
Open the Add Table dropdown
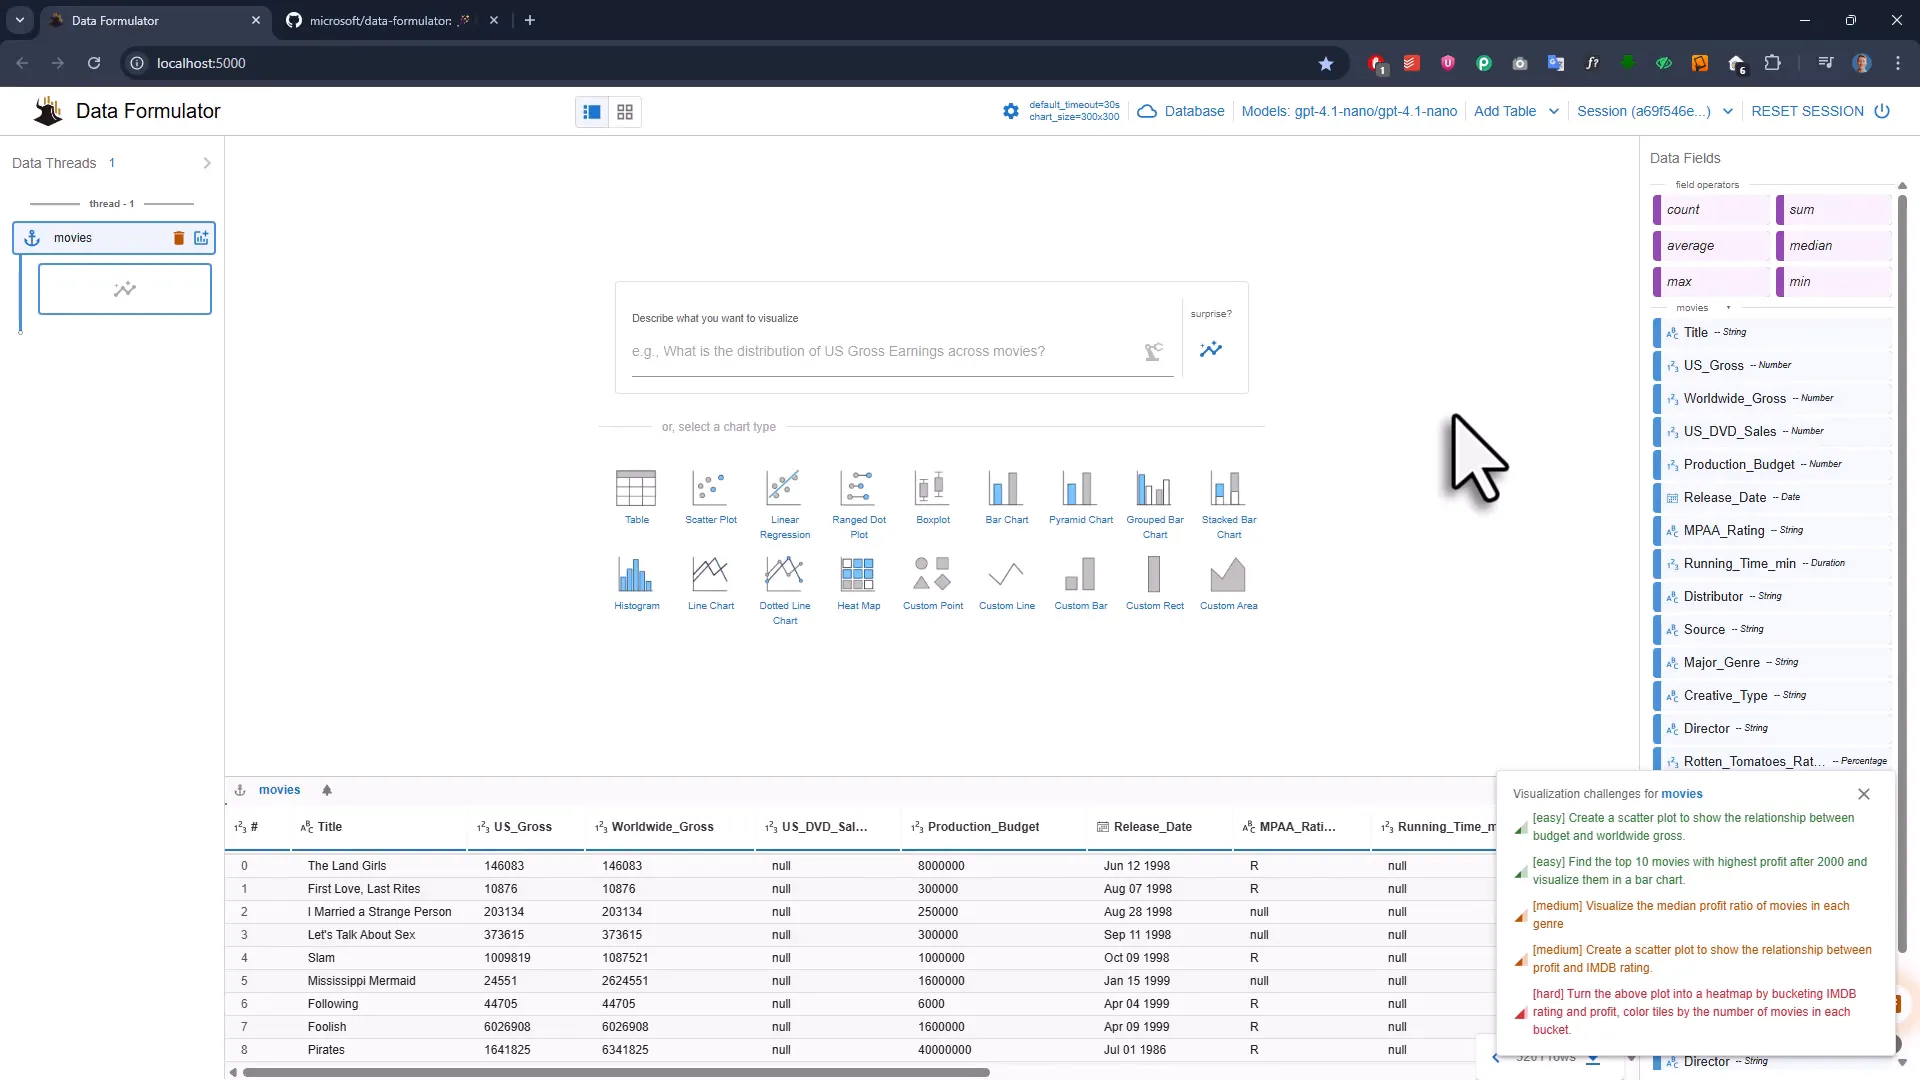[x=1516, y=111]
